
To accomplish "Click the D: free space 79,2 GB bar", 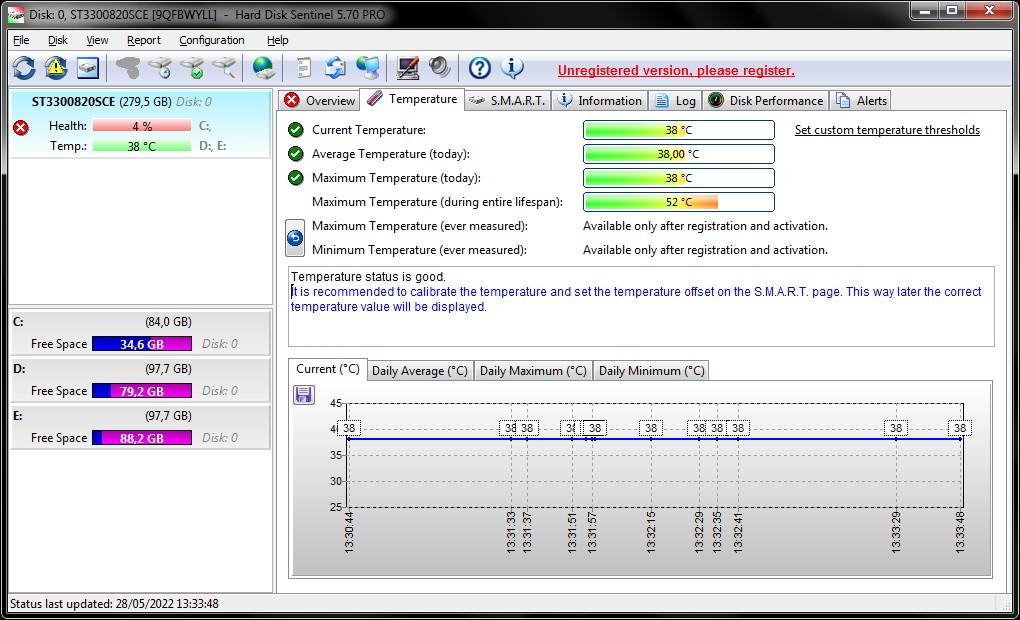I will 142,390.
